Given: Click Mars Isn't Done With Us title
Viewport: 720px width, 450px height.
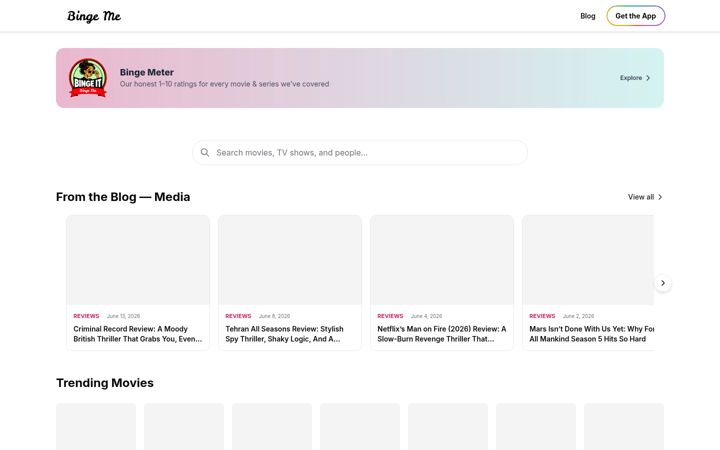Looking at the screenshot, I should coord(591,334).
